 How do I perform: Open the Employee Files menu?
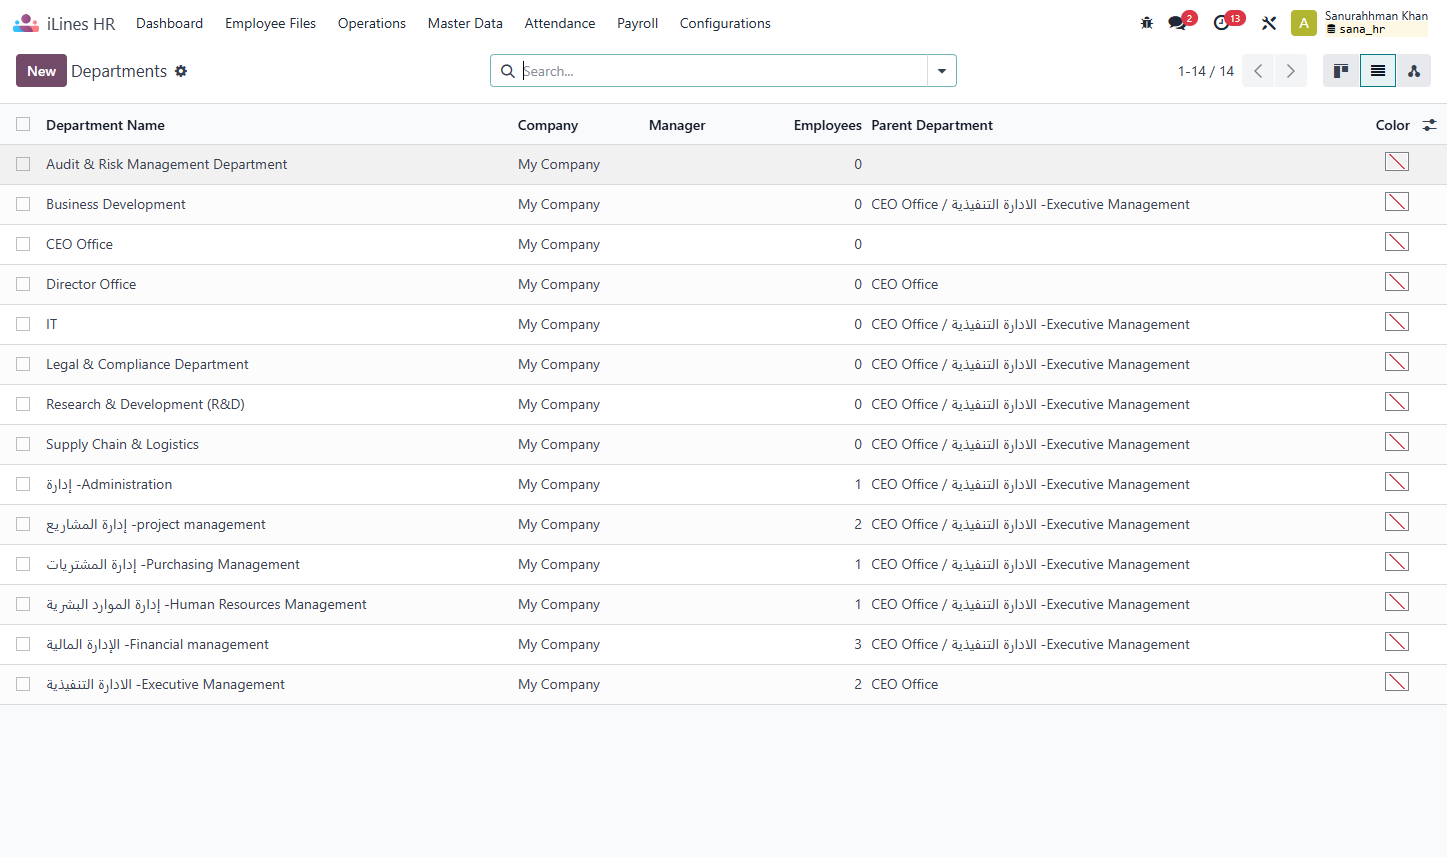click(270, 23)
